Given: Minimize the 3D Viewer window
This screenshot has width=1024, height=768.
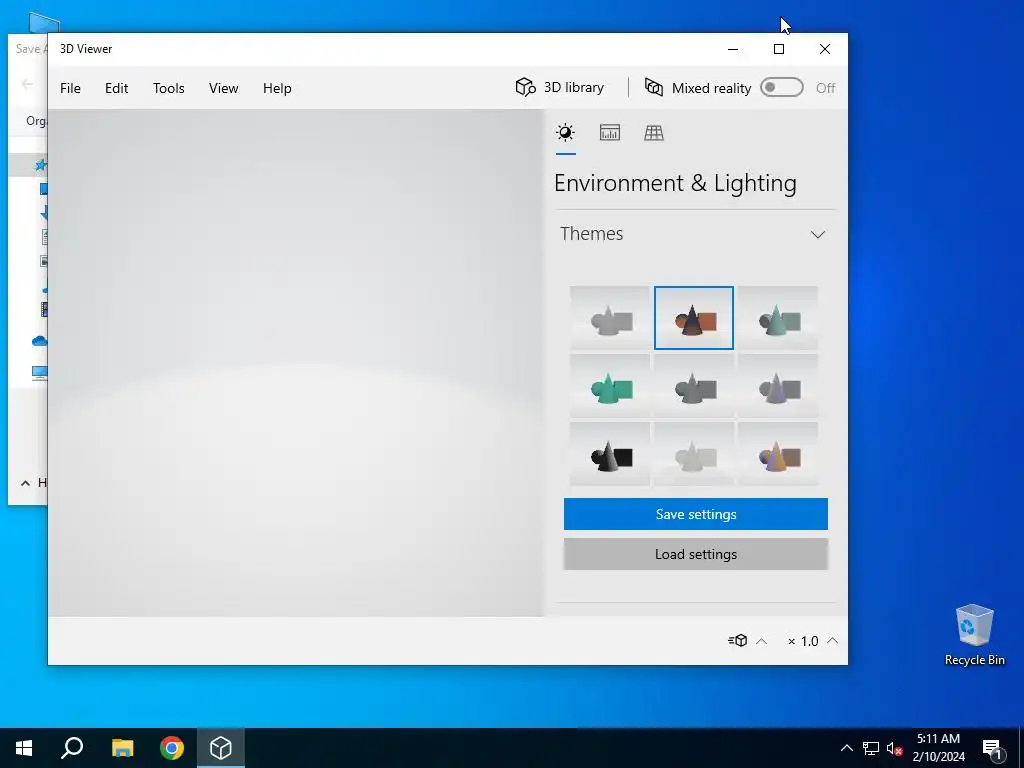Looking at the screenshot, I should coord(733,49).
